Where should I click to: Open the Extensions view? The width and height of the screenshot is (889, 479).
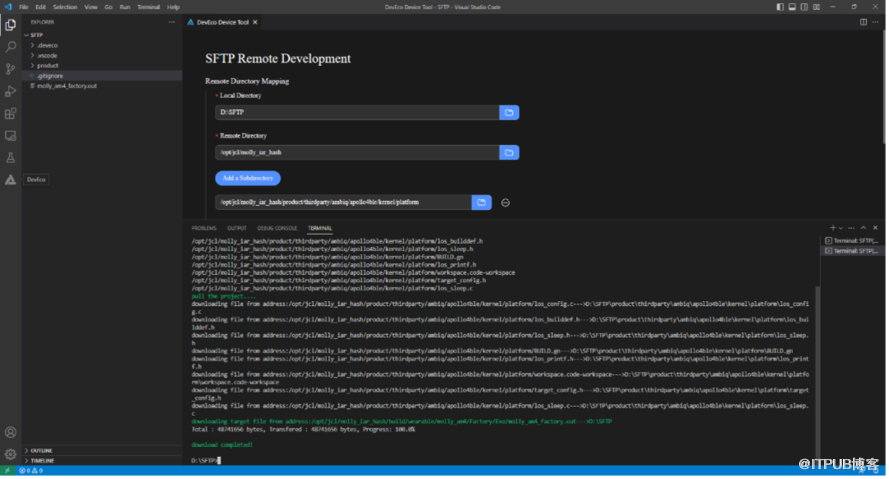coord(10,114)
